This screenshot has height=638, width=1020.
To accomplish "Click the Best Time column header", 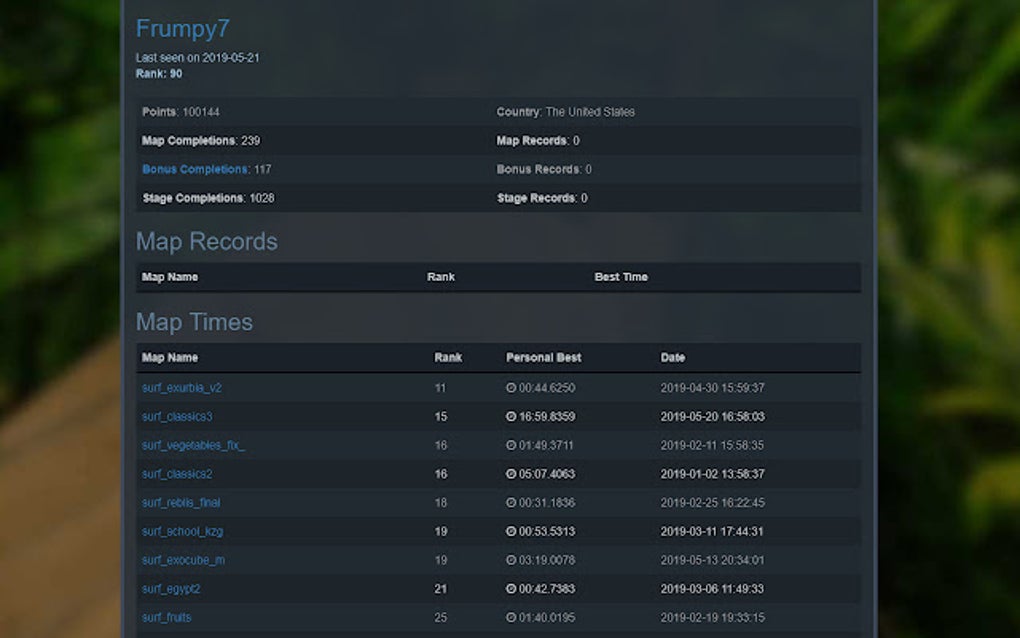I will 621,277.
